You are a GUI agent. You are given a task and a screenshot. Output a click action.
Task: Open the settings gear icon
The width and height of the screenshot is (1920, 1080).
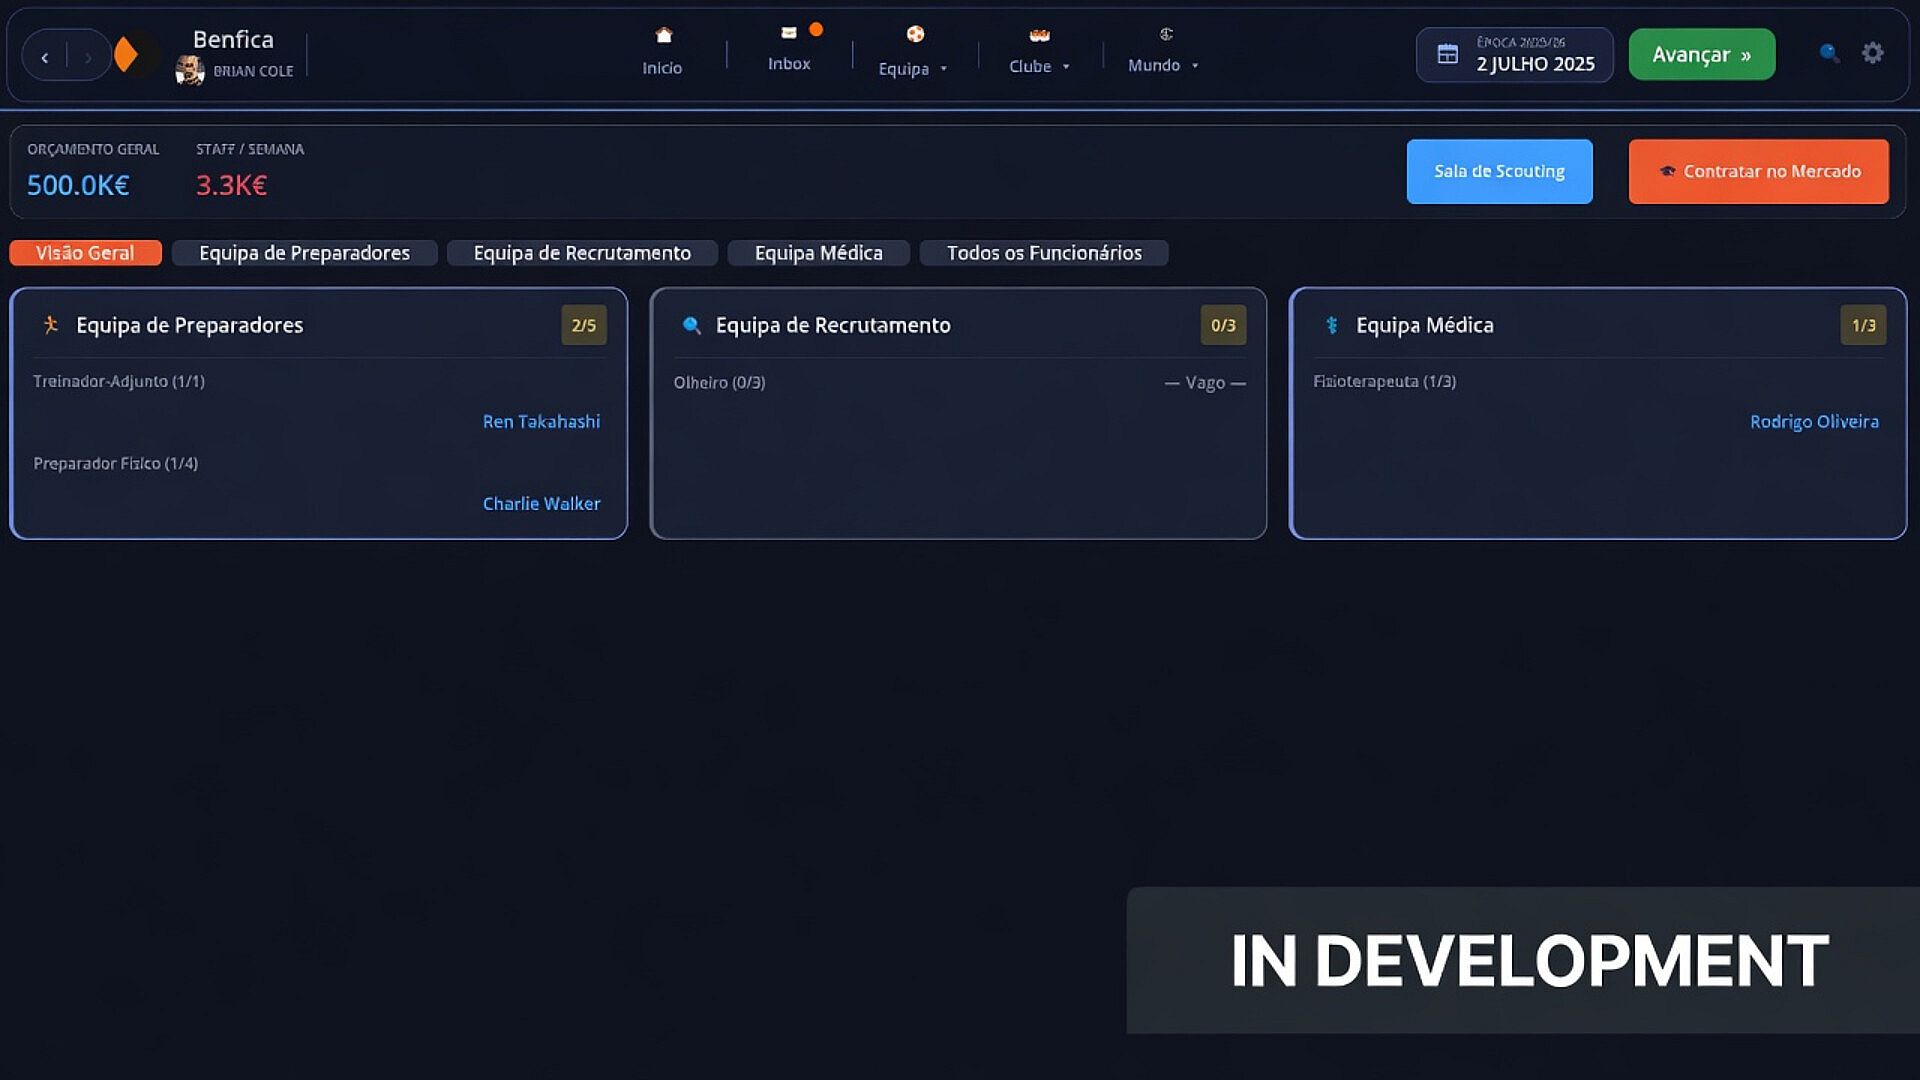coord(1873,53)
